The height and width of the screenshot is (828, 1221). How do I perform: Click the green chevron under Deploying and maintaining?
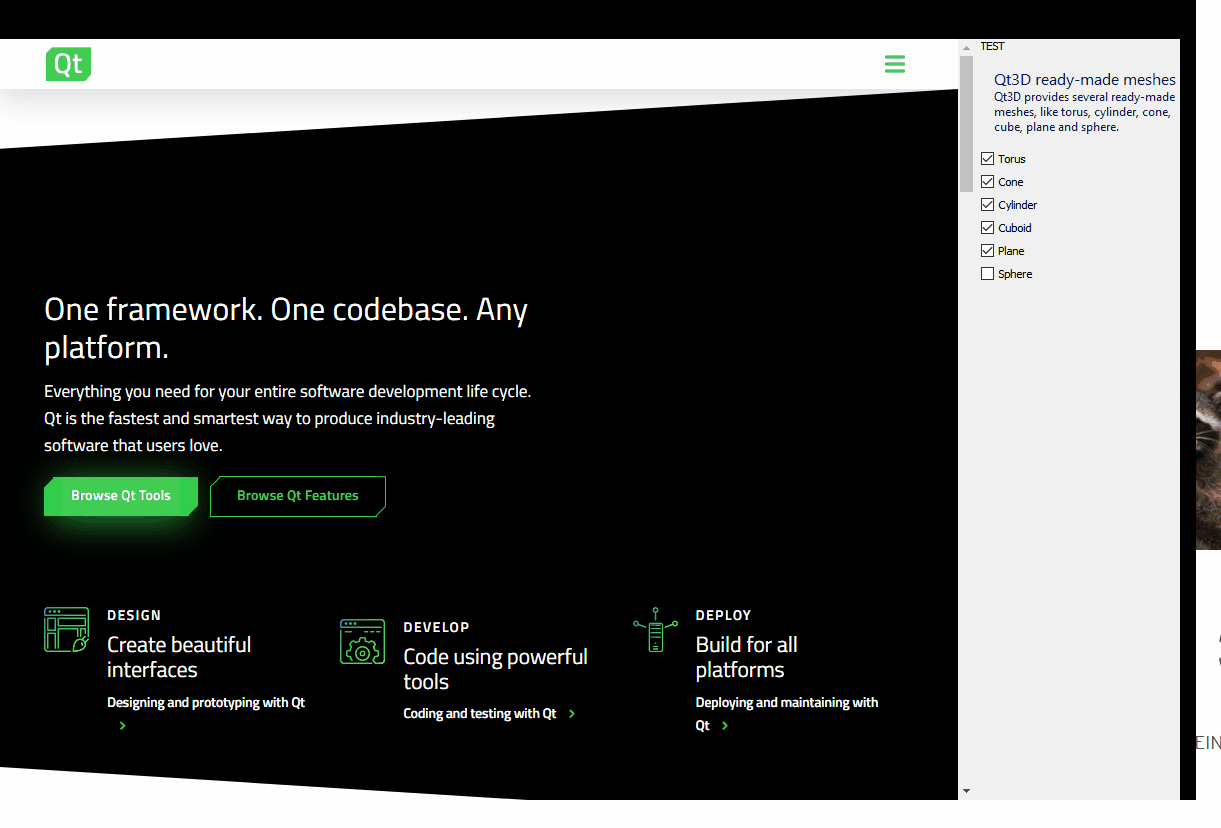tap(725, 726)
